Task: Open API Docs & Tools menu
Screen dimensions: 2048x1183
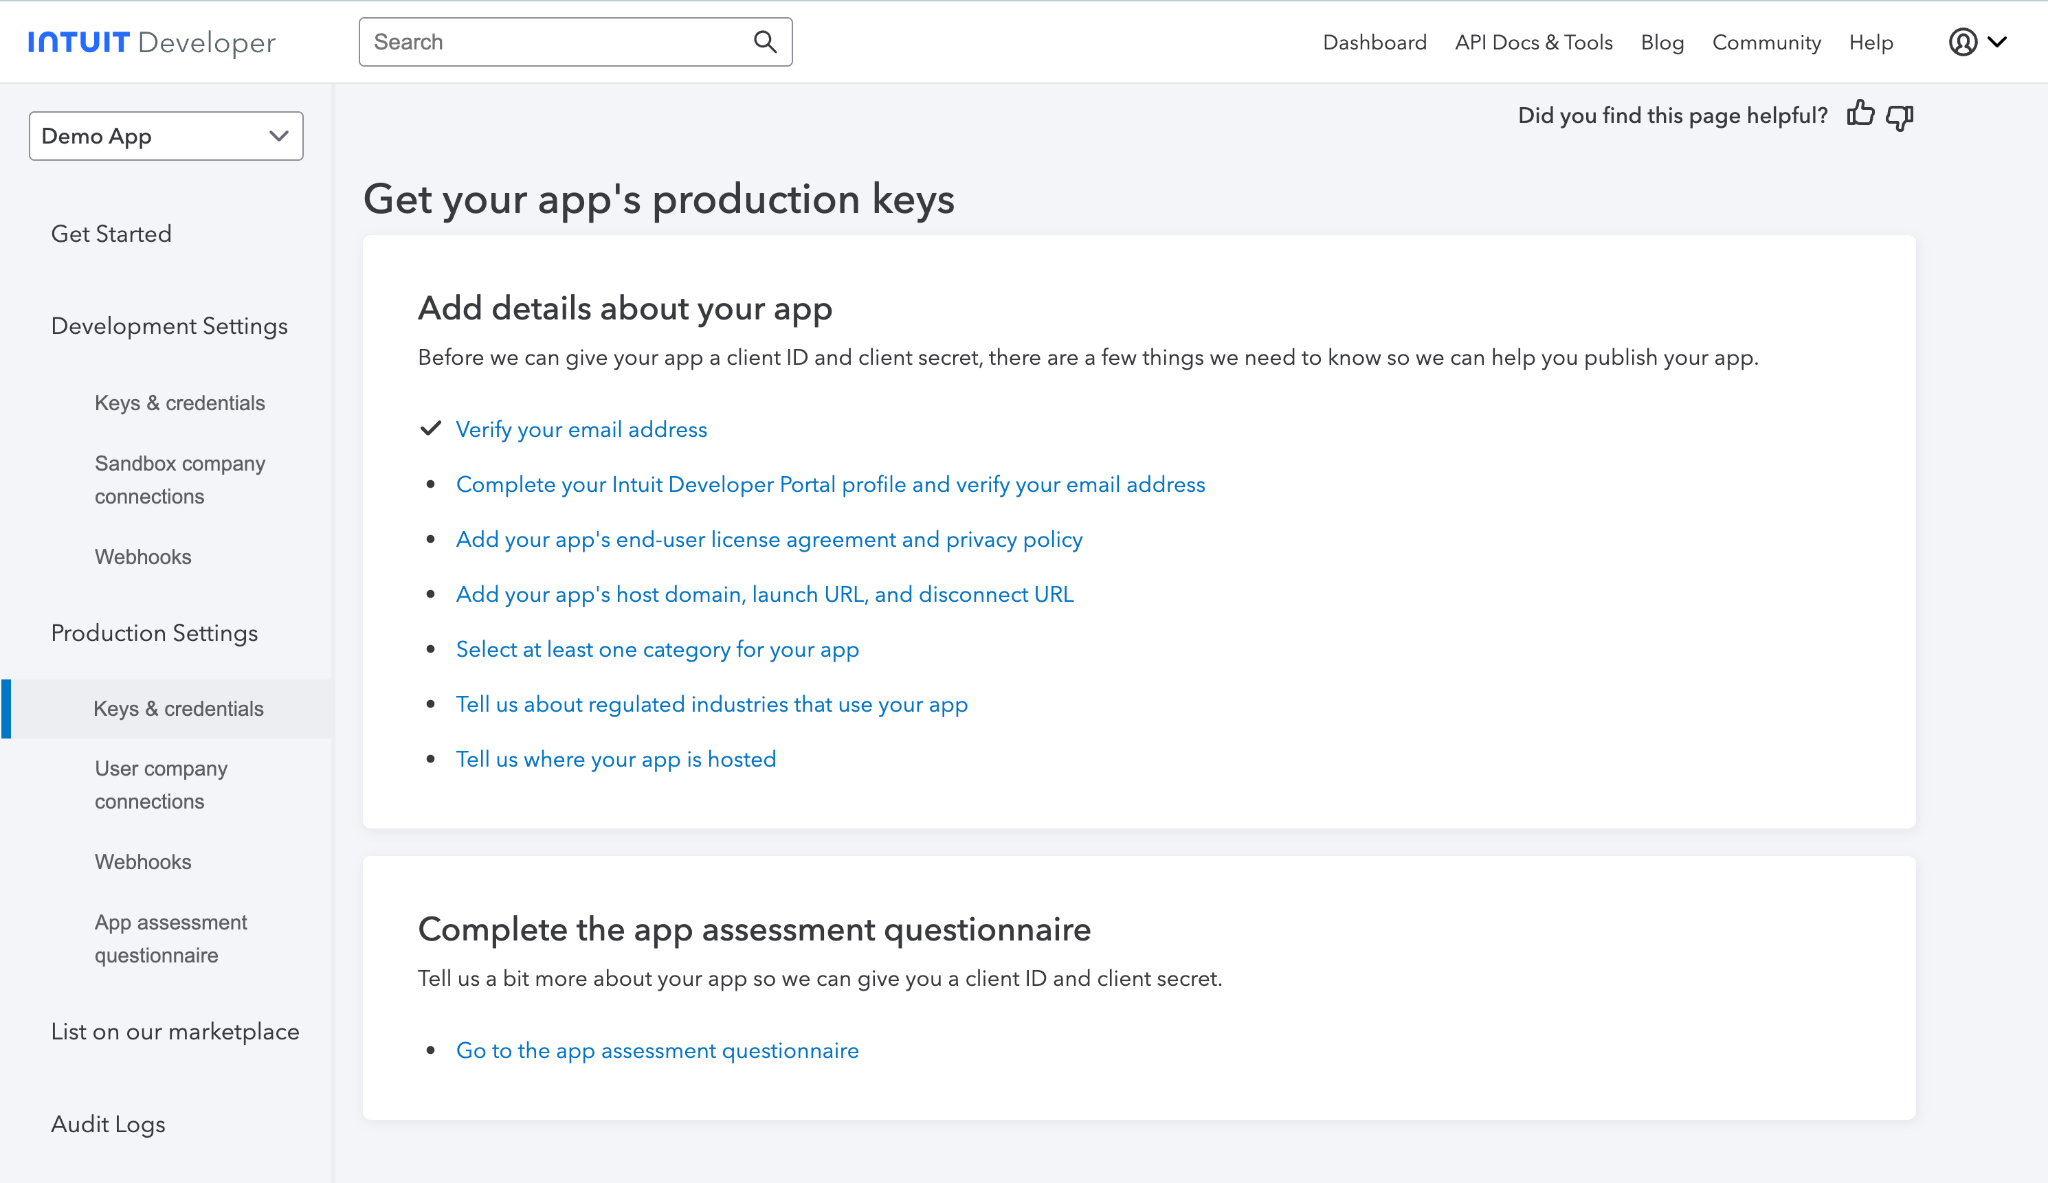Action: (x=1533, y=42)
